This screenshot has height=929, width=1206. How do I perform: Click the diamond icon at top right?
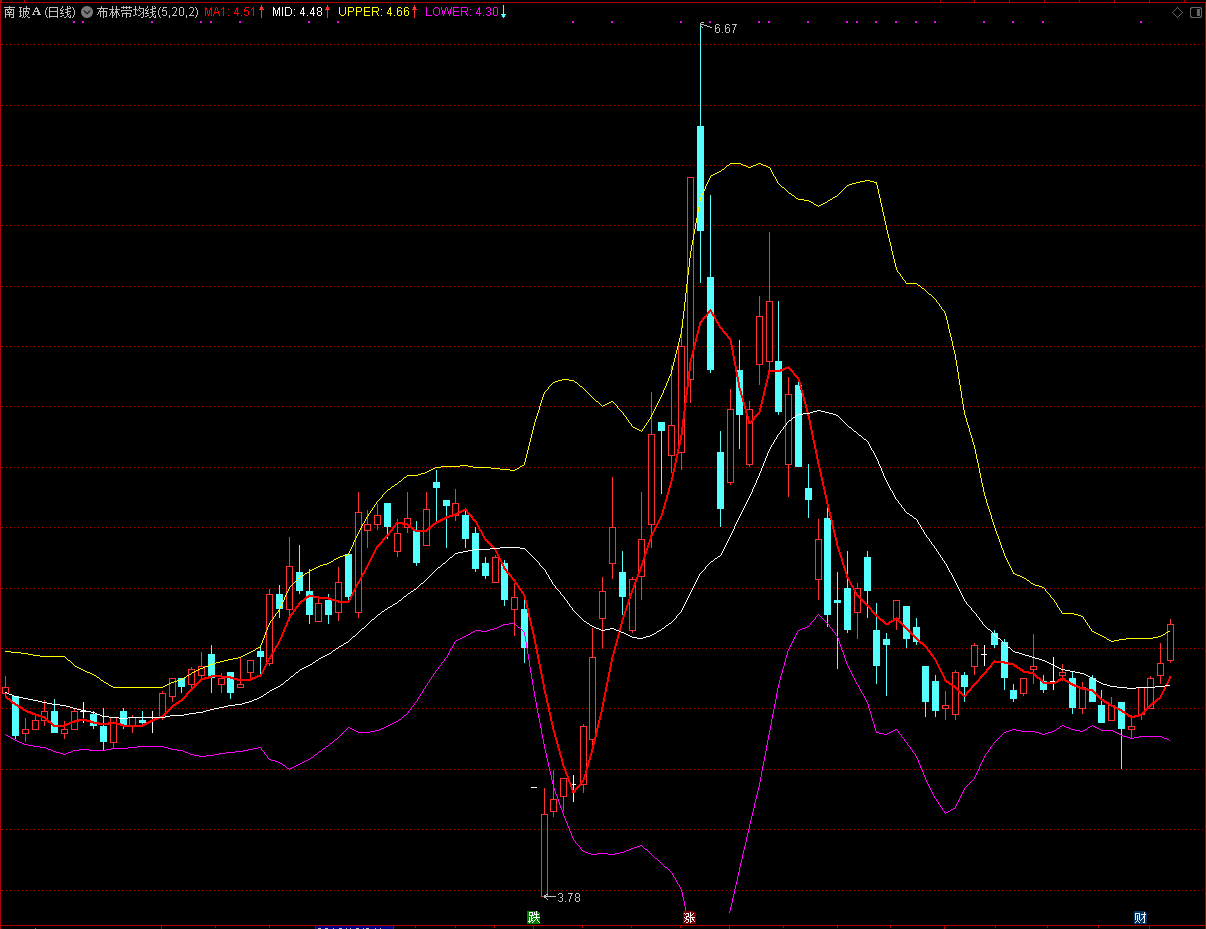pyautogui.click(x=1177, y=12)
